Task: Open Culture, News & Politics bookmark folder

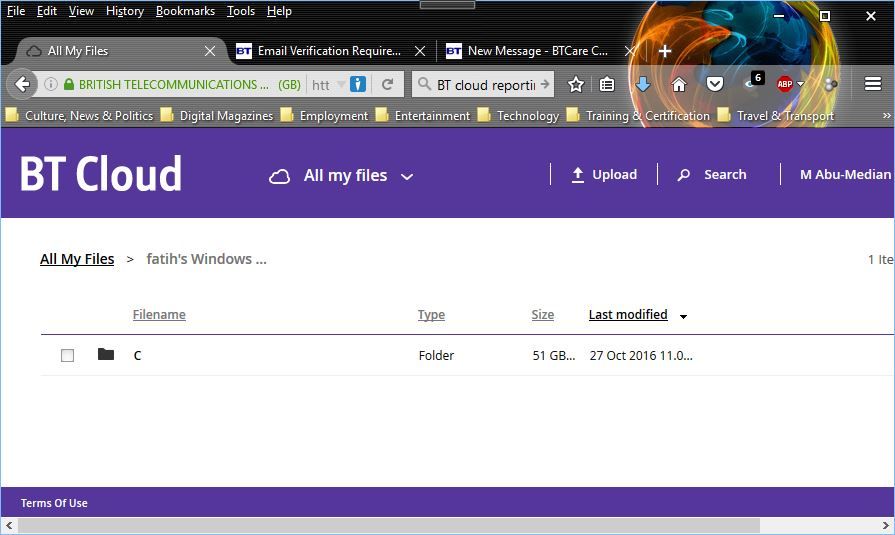Action: 80,115
